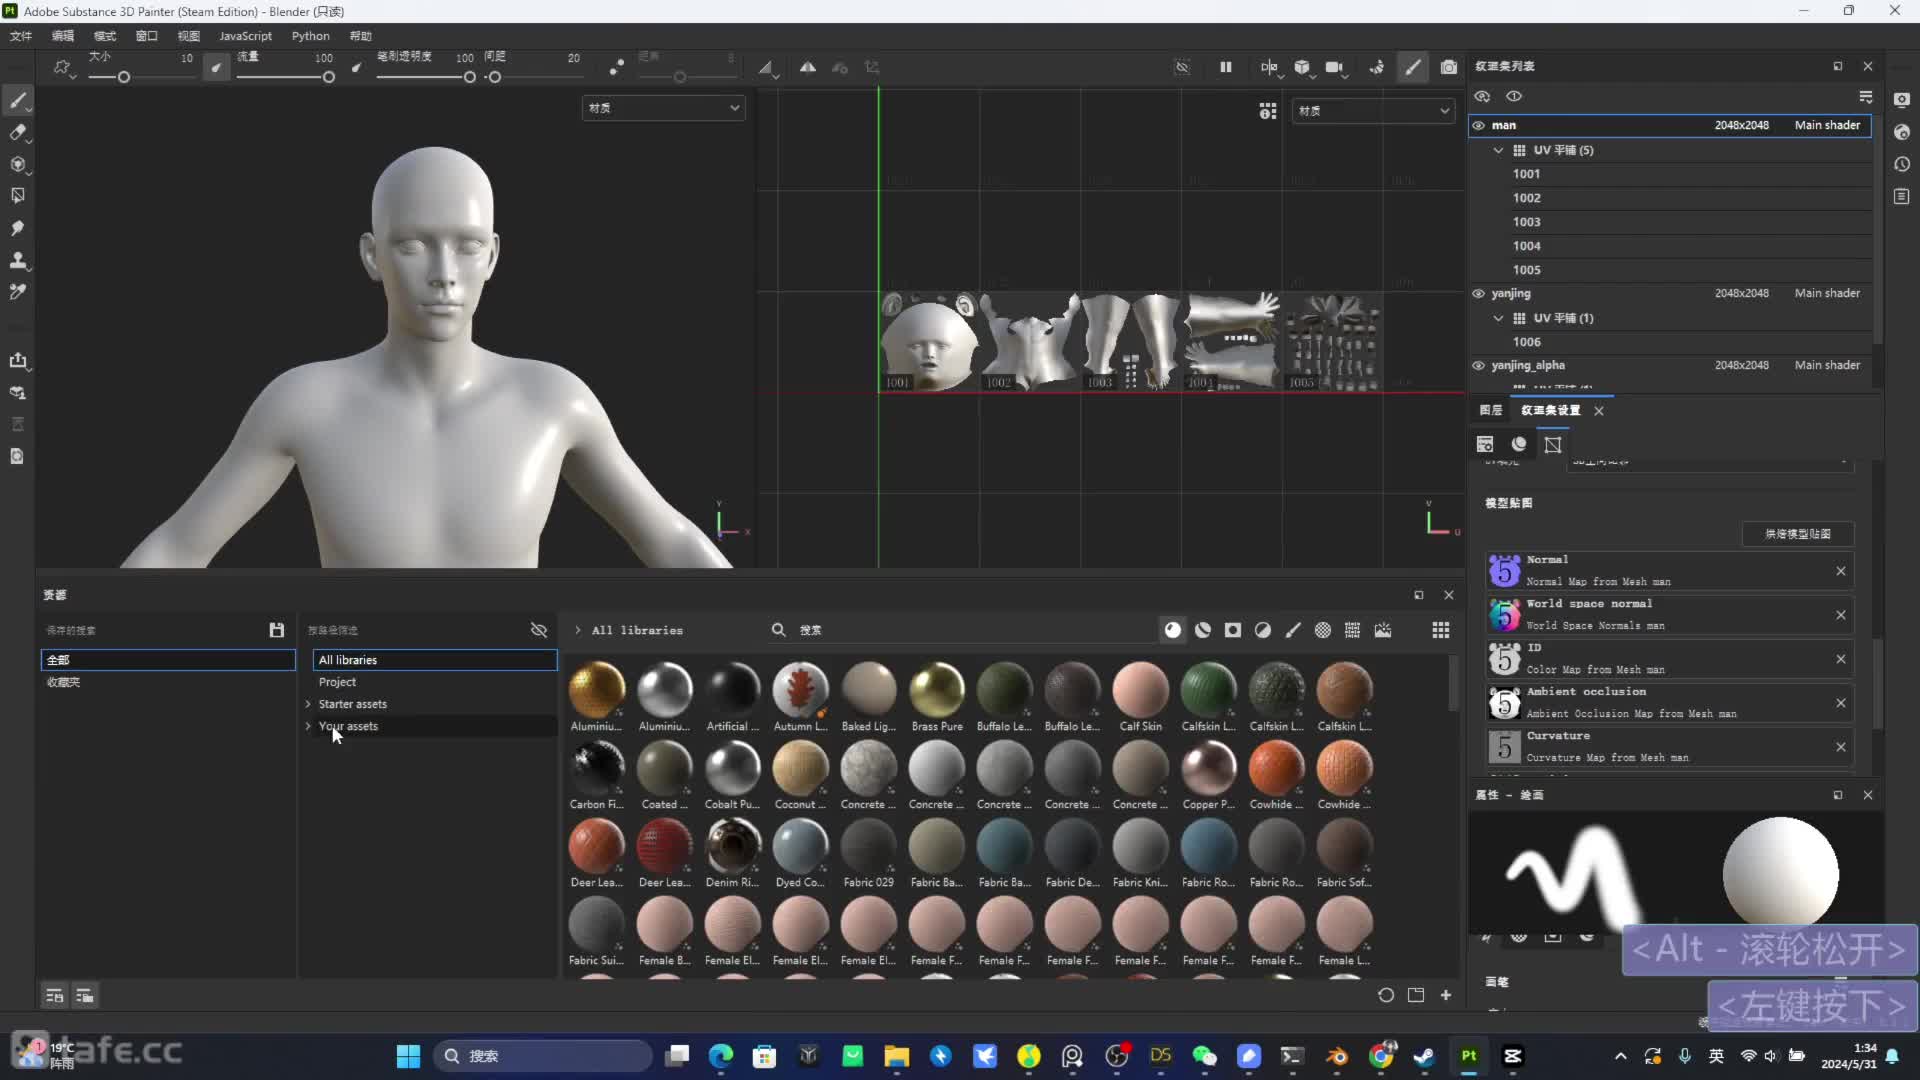
Task: Expand All libraries breadcrumb chevron
Action: [578, 630]
